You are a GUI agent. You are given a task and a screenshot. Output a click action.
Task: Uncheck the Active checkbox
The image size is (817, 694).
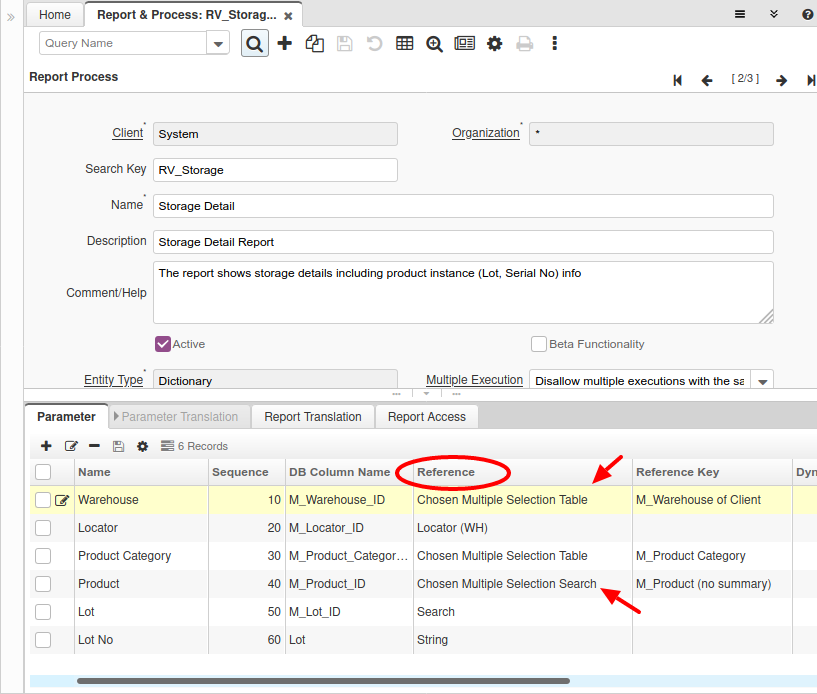(163, 344)
